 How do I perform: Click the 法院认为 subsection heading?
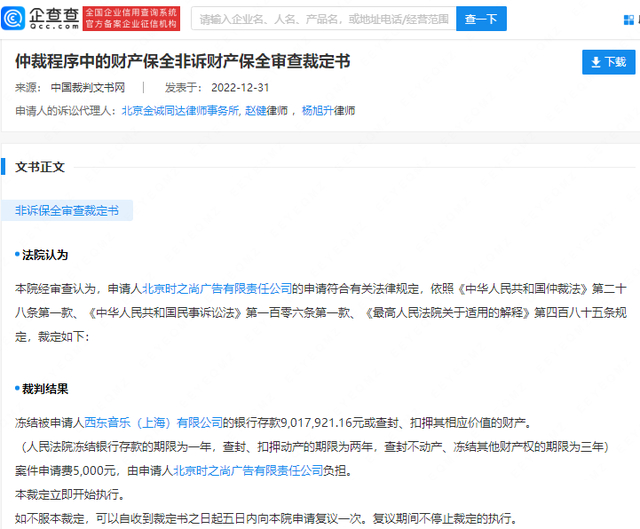45,255
